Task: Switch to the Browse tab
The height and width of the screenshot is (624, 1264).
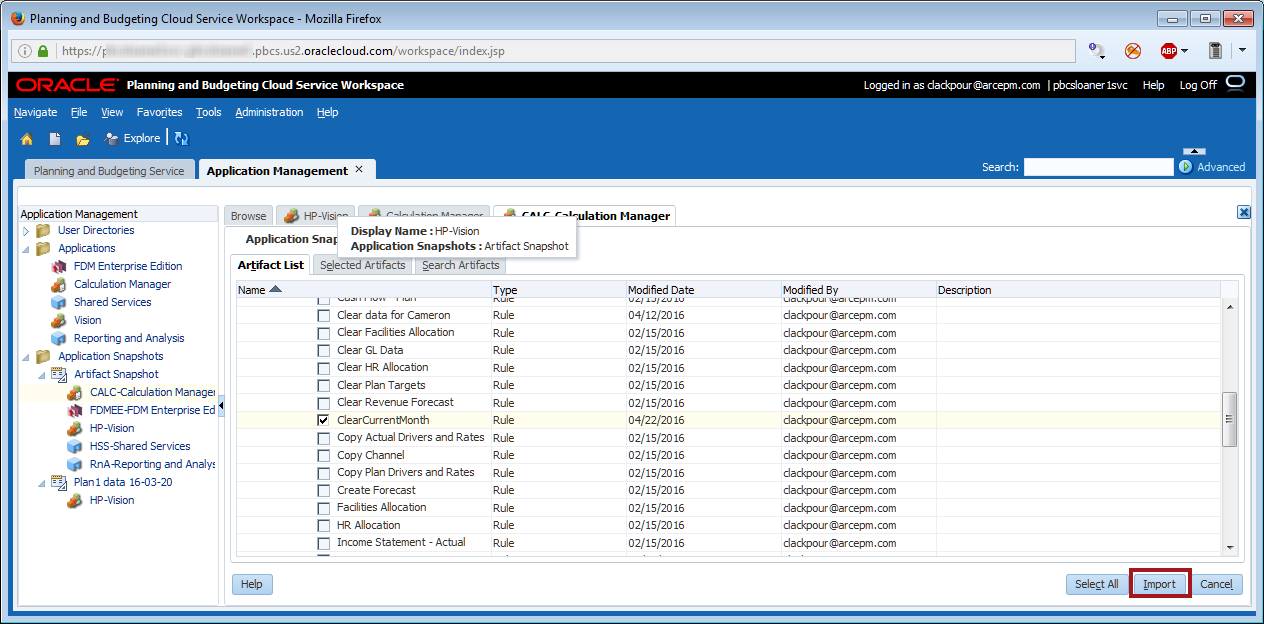Action: coord(248,215)
